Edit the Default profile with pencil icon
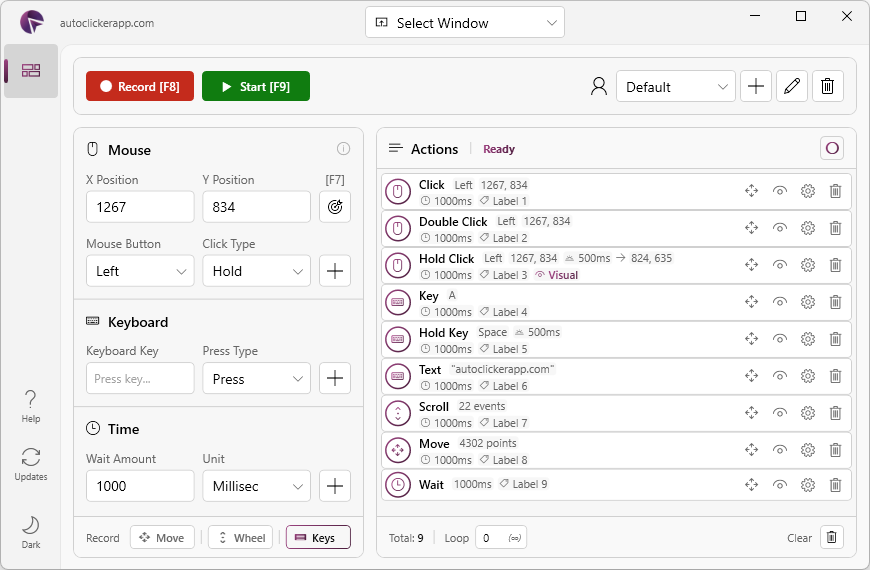Image resolution: width=870 pixels, height=570 pixels. (x=792, y=86)
